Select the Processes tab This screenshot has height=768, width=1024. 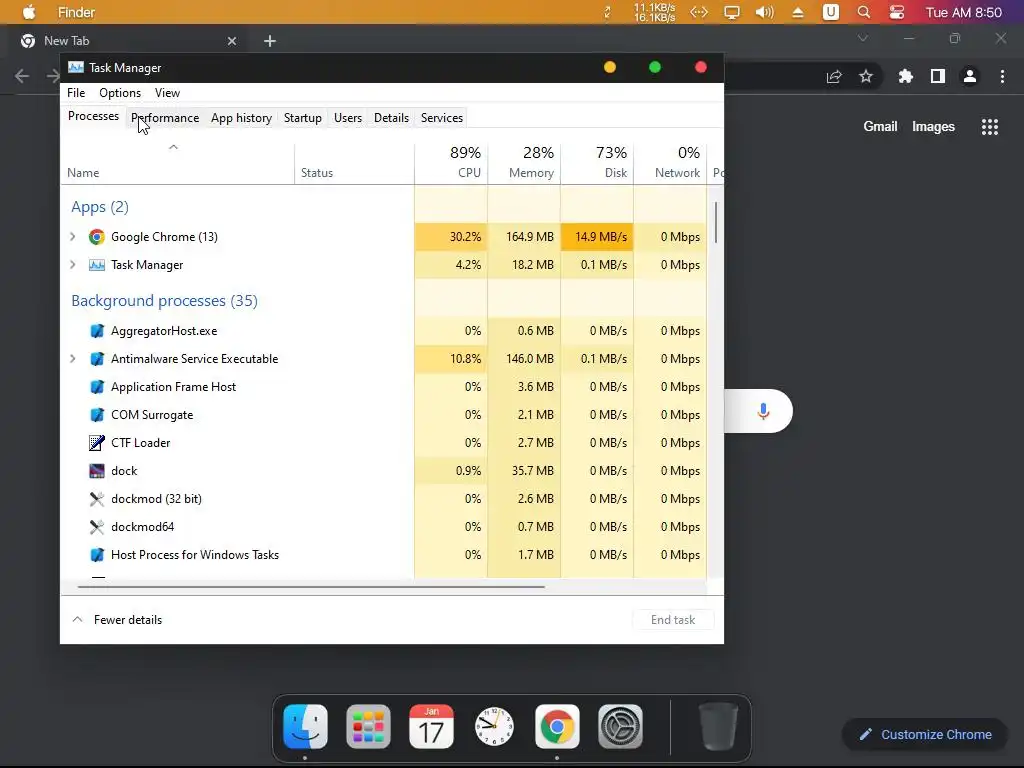tap(93, 116)
